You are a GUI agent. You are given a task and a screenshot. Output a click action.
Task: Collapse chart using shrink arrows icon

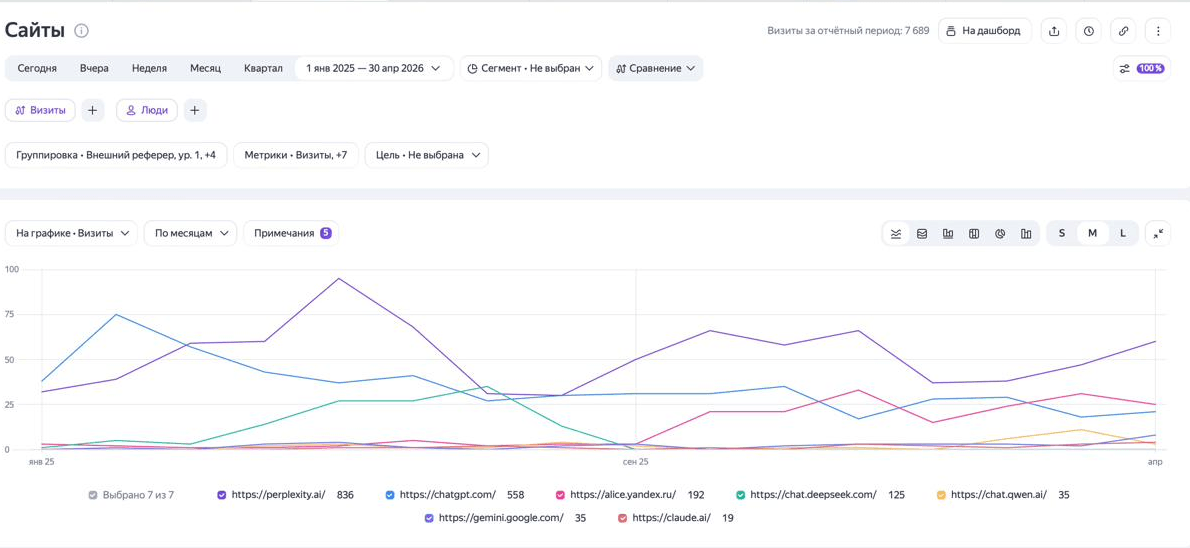coord(1158,234)
